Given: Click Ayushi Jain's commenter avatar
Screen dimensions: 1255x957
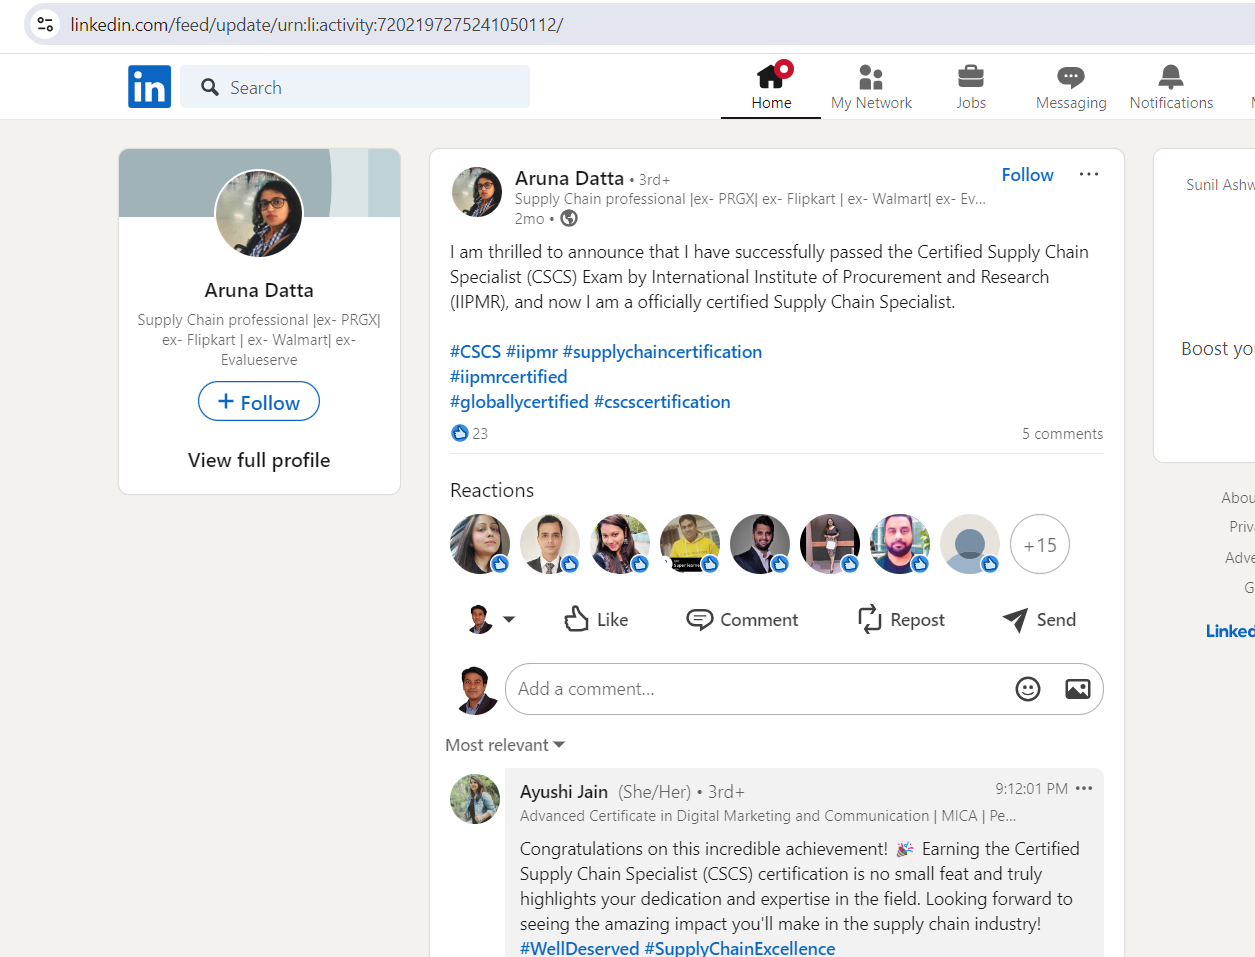Looking at the screenshot, I should tap(475, 799).
